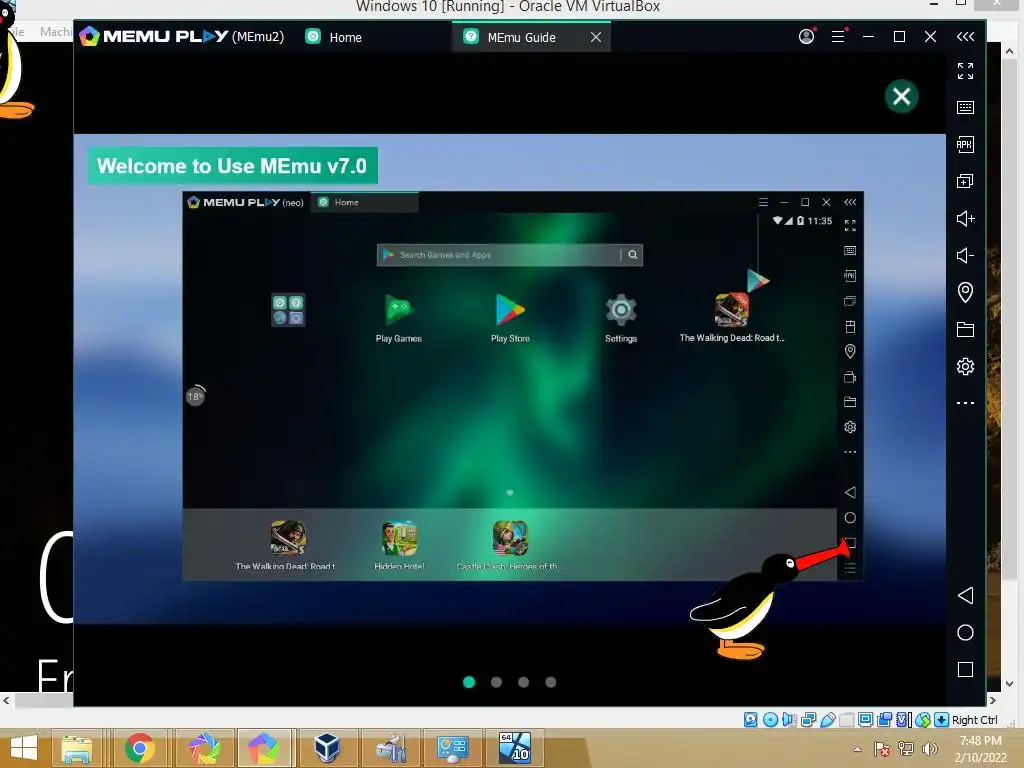This screenshot has height=768, width=1024.
Task: Click the VirtualBox horizontal scrollbar right arrow
Action: [x=993, y=700]
